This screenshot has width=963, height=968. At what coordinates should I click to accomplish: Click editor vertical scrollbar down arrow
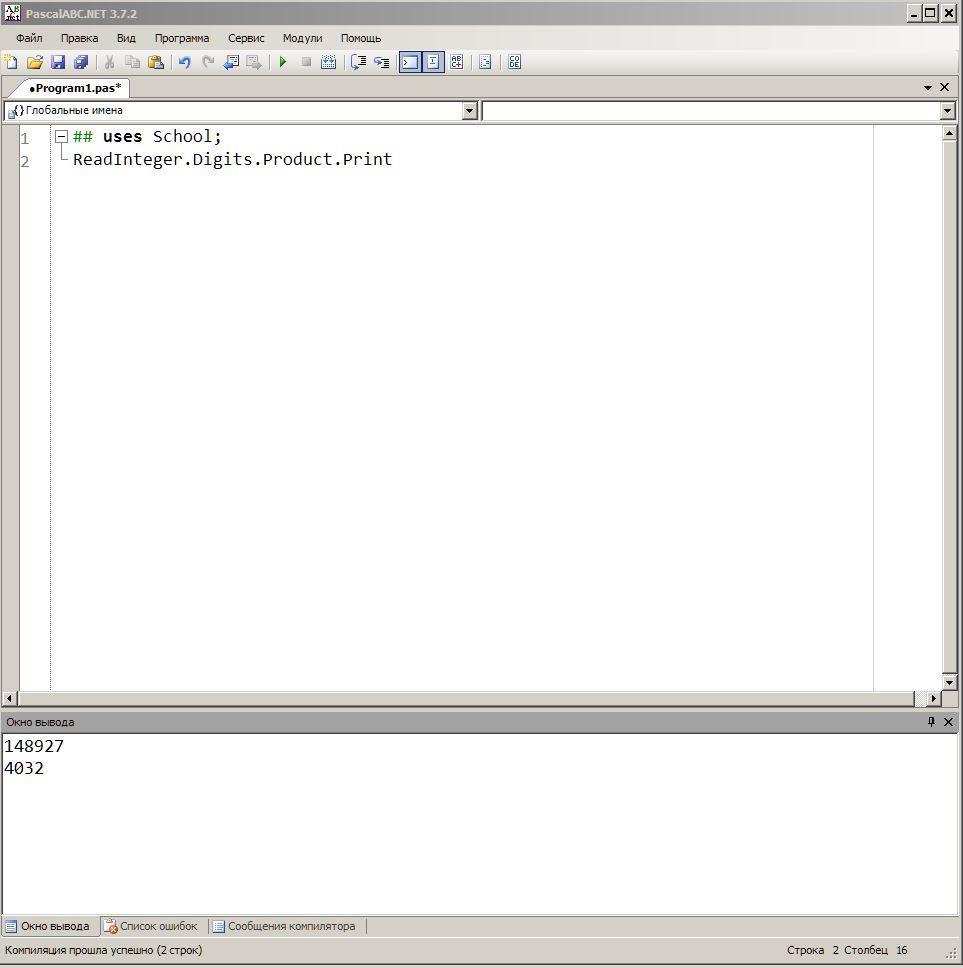[949, 682]
